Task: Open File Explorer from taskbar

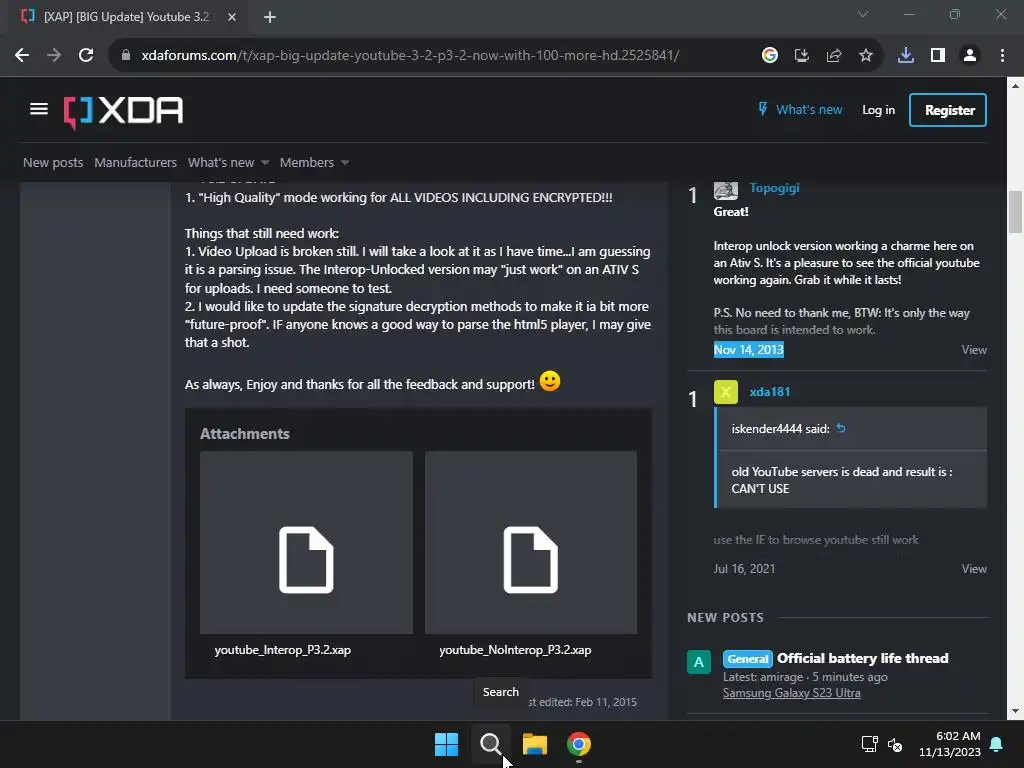Action: click(535, 744)
